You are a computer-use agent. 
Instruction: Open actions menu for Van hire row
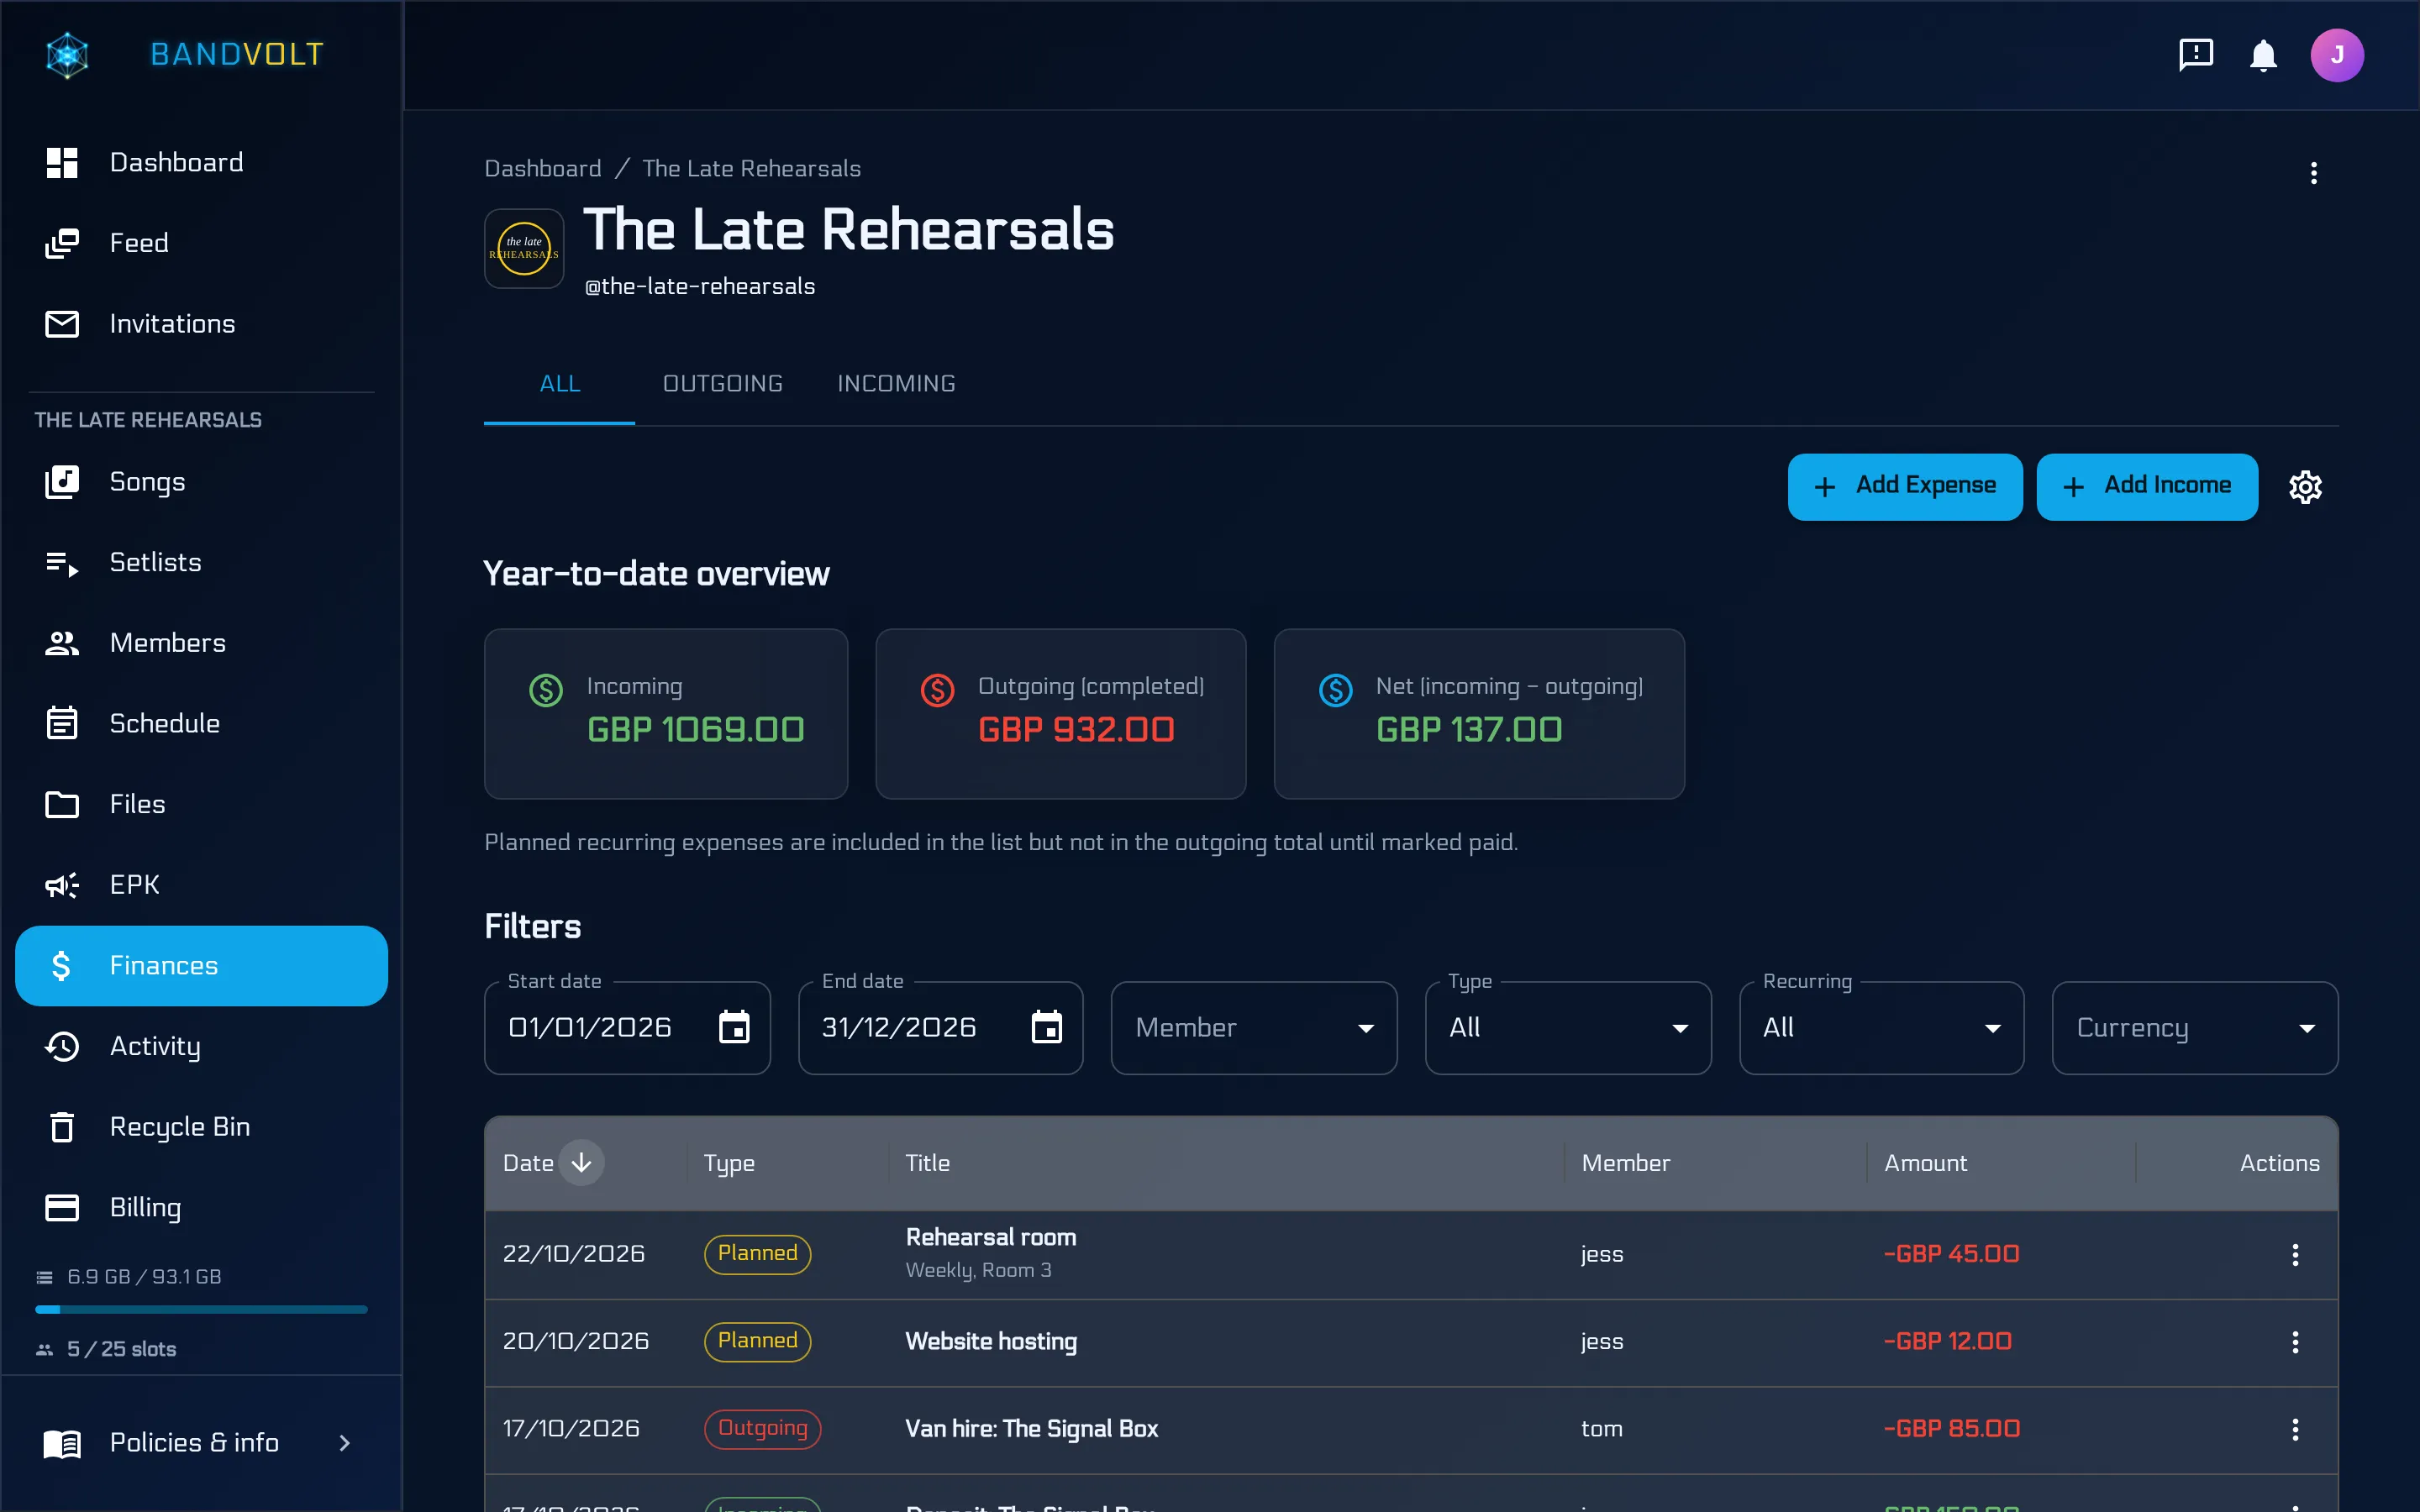(x=2295, y=1428)
